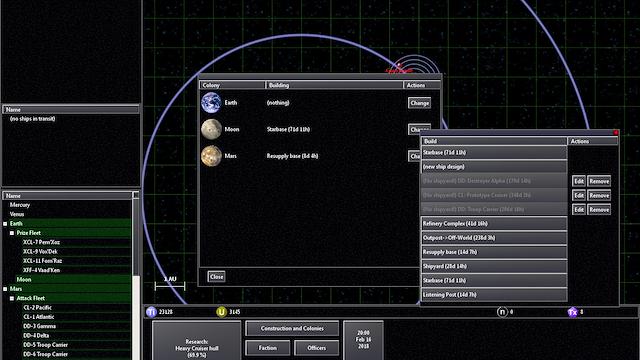This screenshot has height=360, width=640.
Task: Remove the DD: Destroyer Alpha design
Action: click(599, 181)
